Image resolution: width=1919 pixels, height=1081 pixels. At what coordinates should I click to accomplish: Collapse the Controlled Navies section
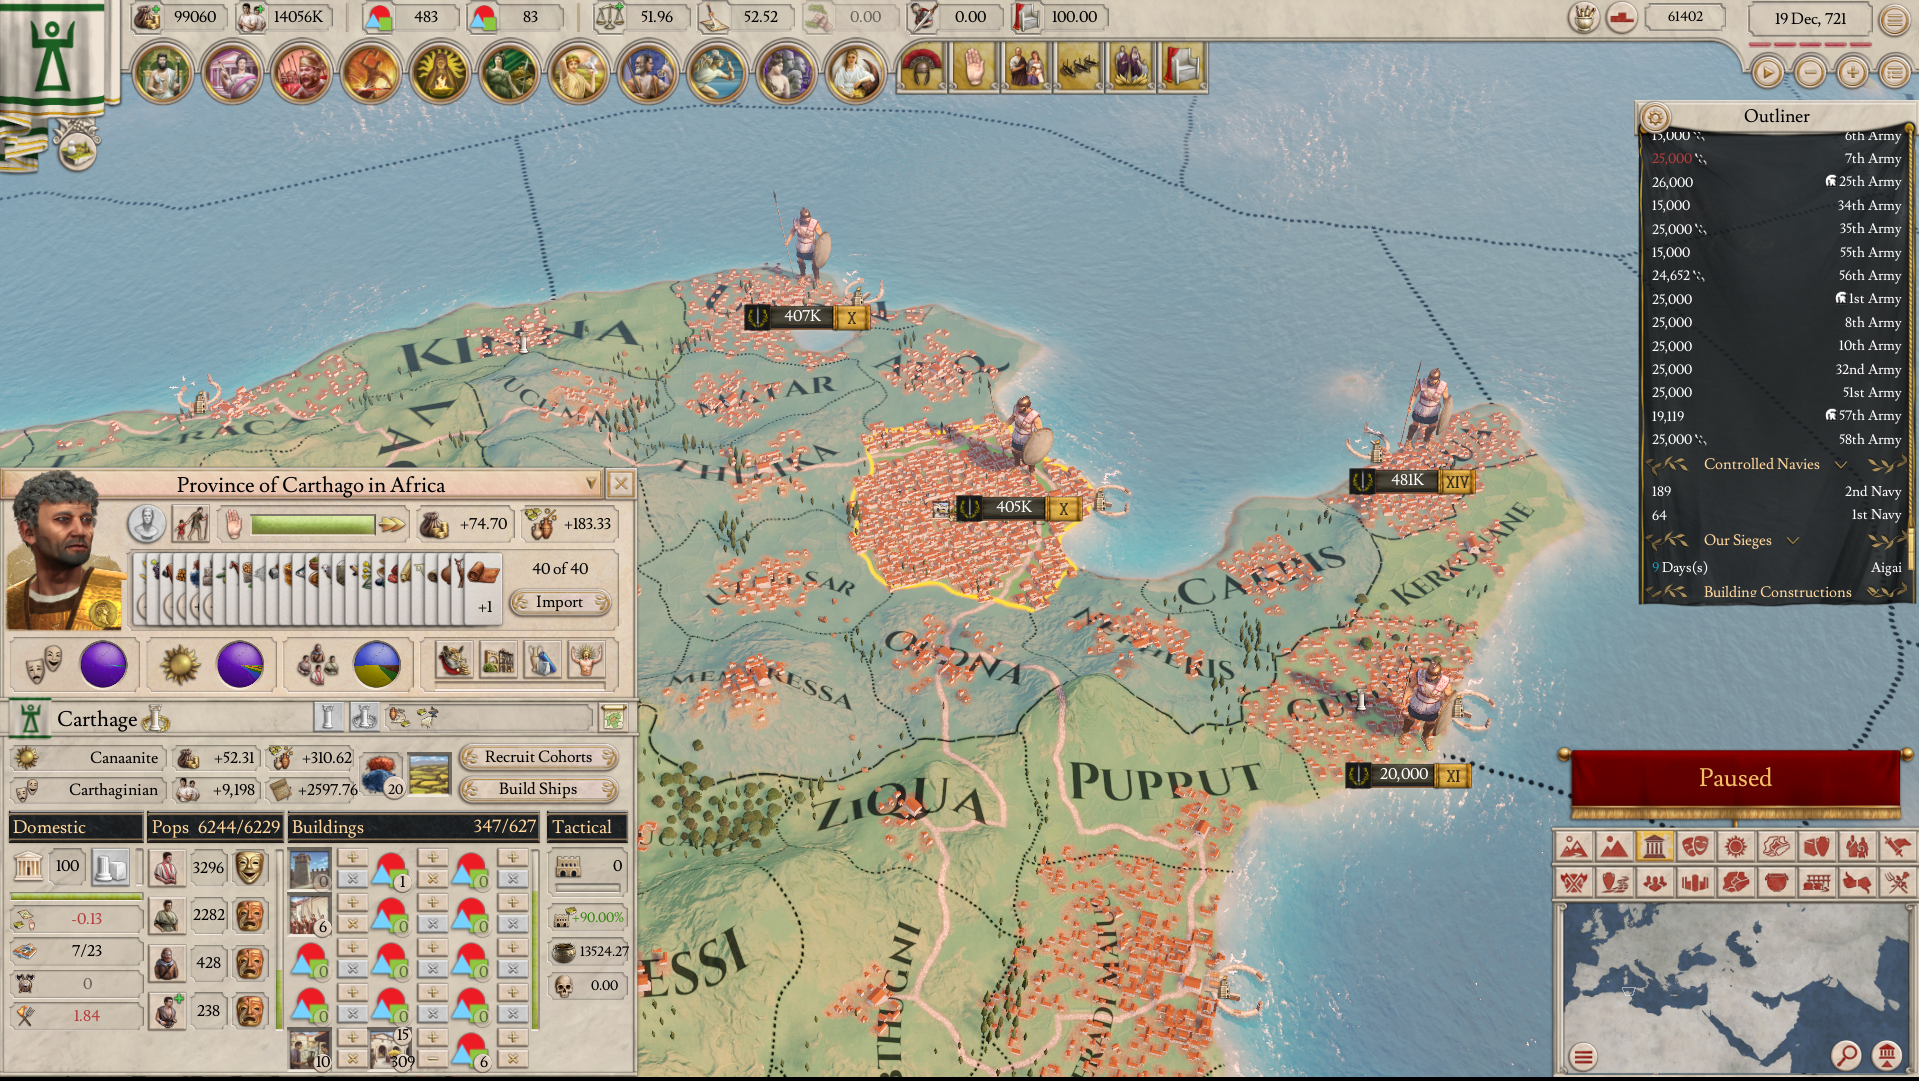click(x=1840, y=465)
